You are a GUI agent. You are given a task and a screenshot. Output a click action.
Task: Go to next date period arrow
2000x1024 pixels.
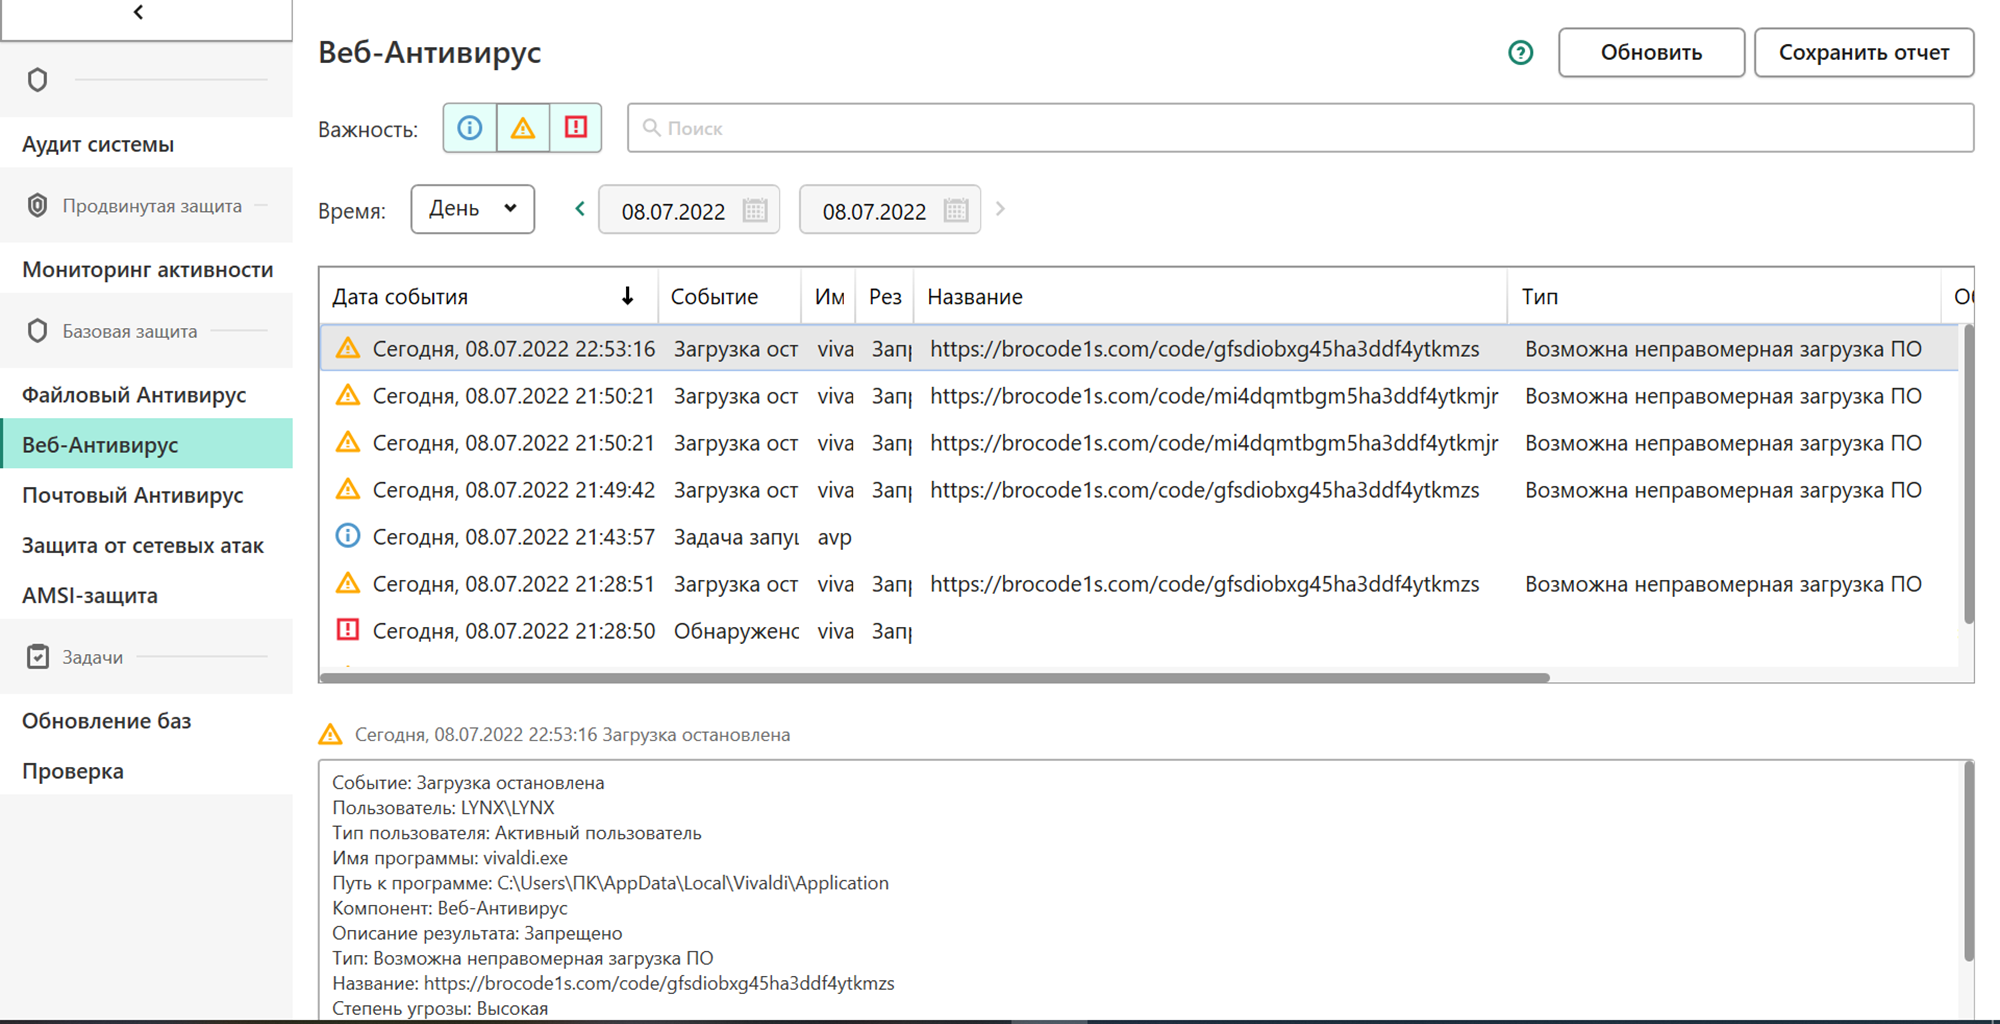1000,209
